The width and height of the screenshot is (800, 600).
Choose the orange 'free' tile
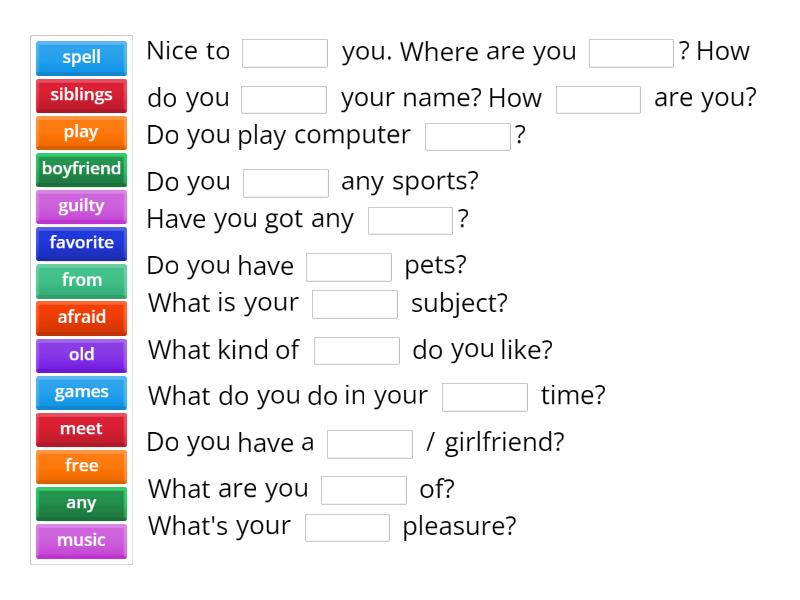click(x=80, y=466)
